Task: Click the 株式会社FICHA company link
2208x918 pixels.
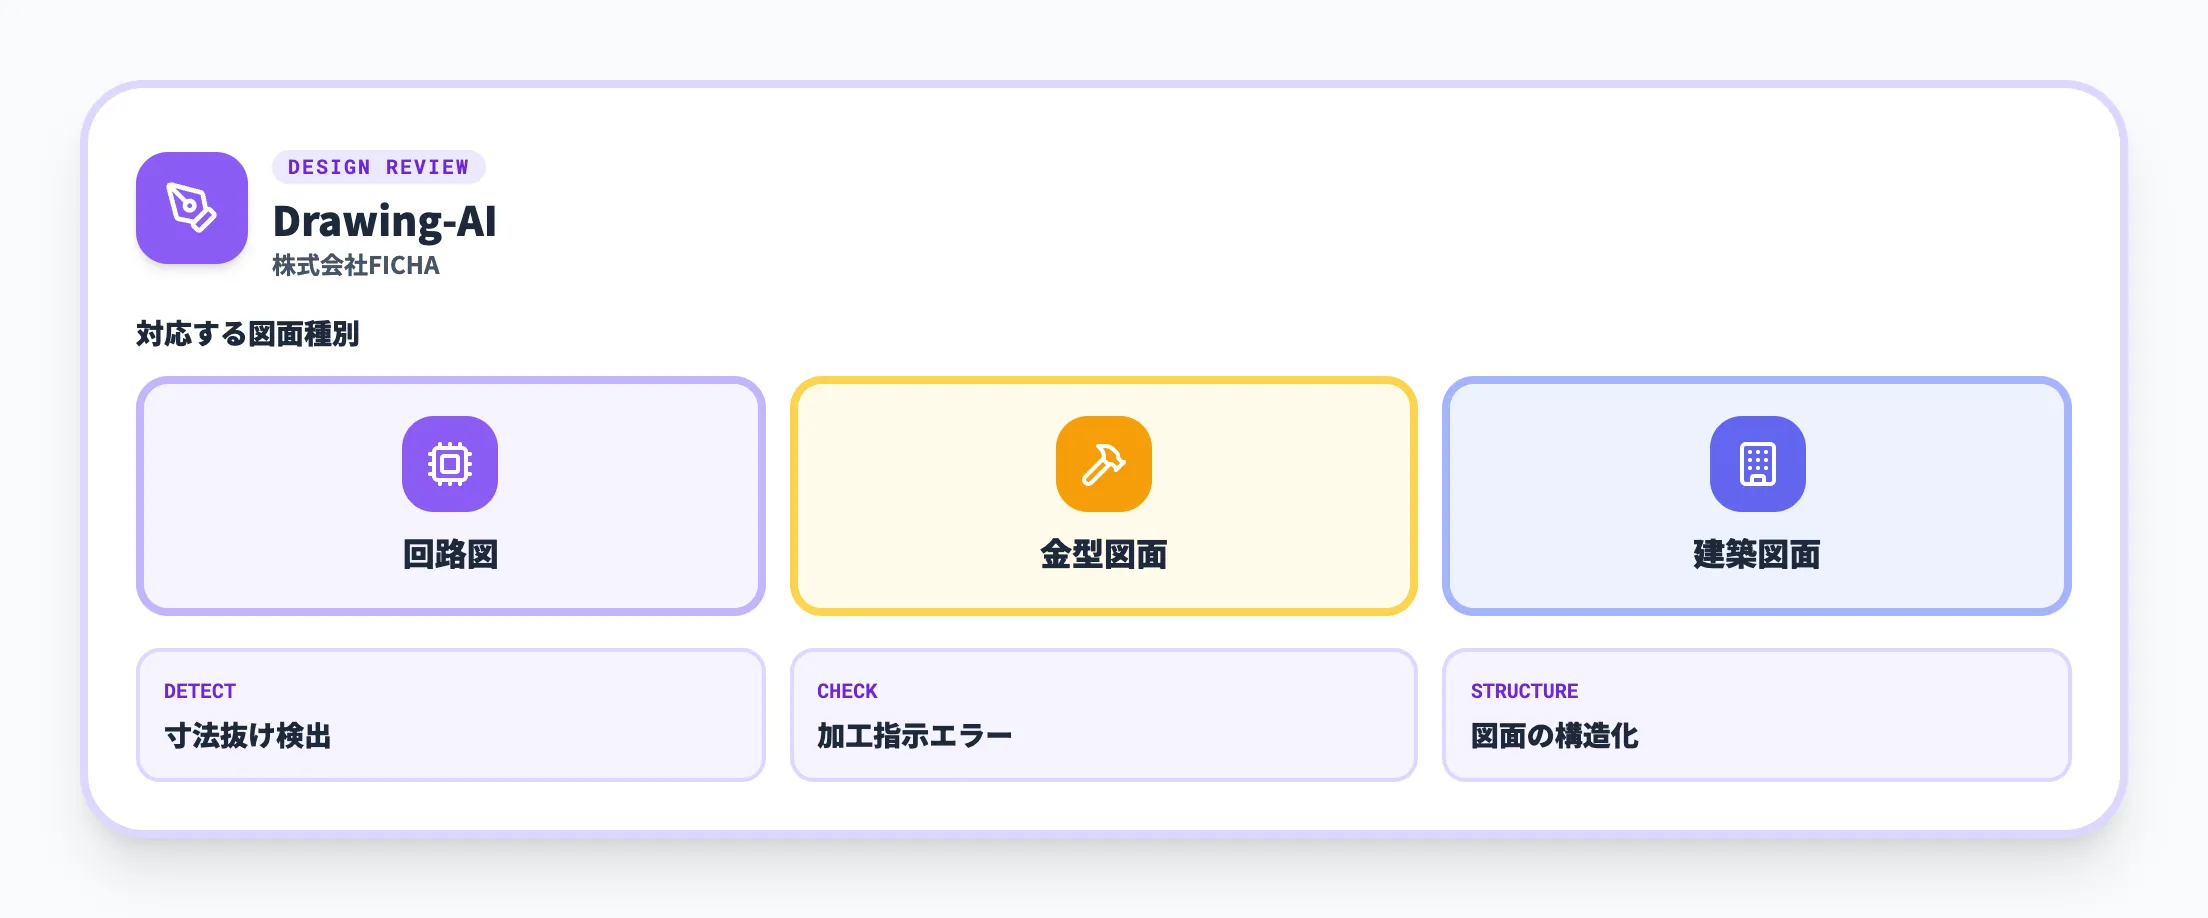Action: (x=356, y=265)
